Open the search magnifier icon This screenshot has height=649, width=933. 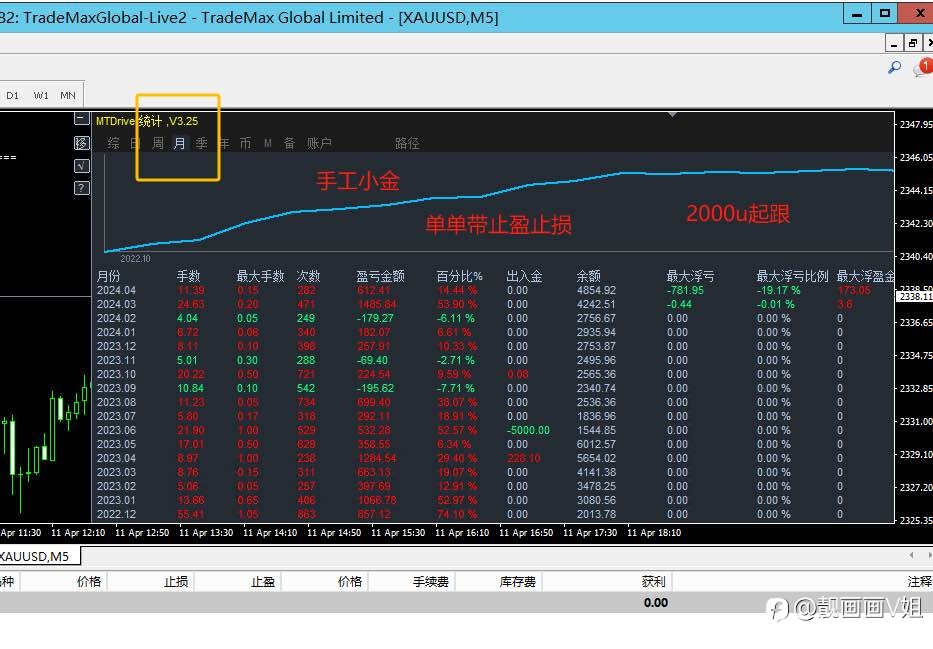[894, 67]
